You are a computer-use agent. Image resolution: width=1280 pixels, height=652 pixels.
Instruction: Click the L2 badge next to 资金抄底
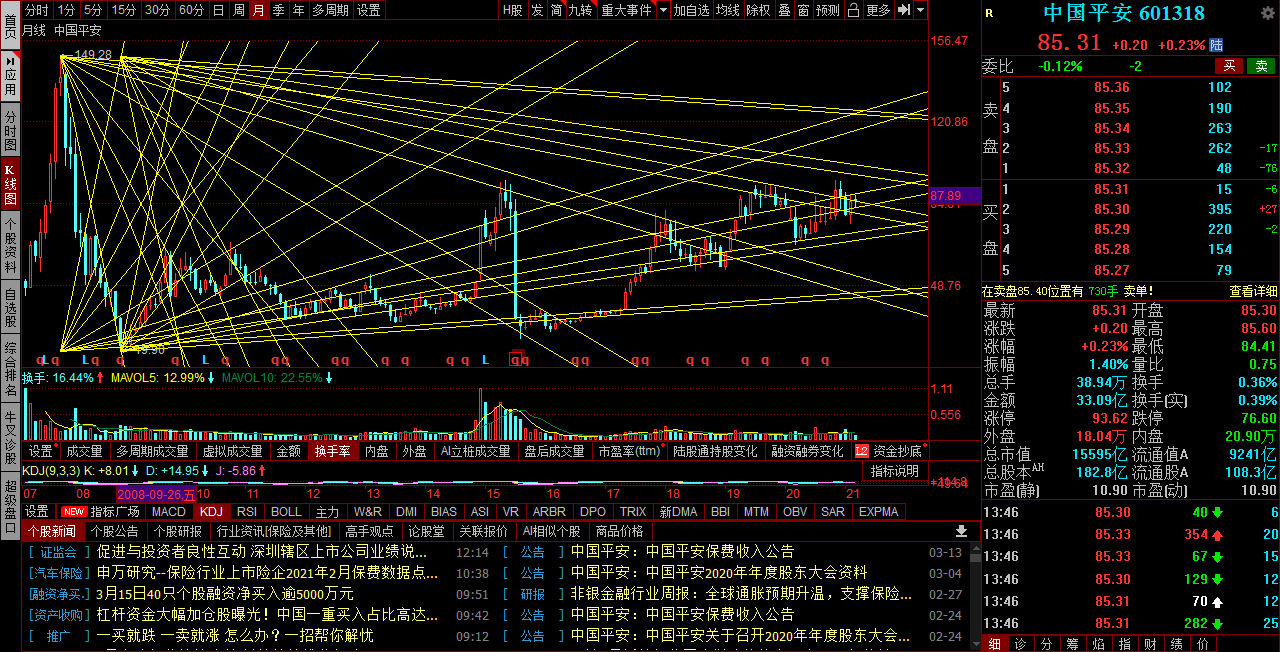click(861, 451)
